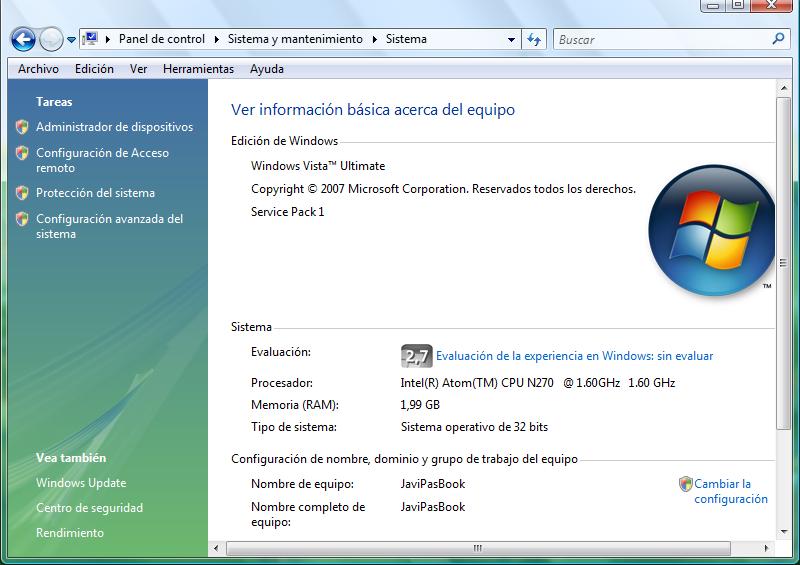Click the shield icon beside Protección del sistema

click(22, 193)
